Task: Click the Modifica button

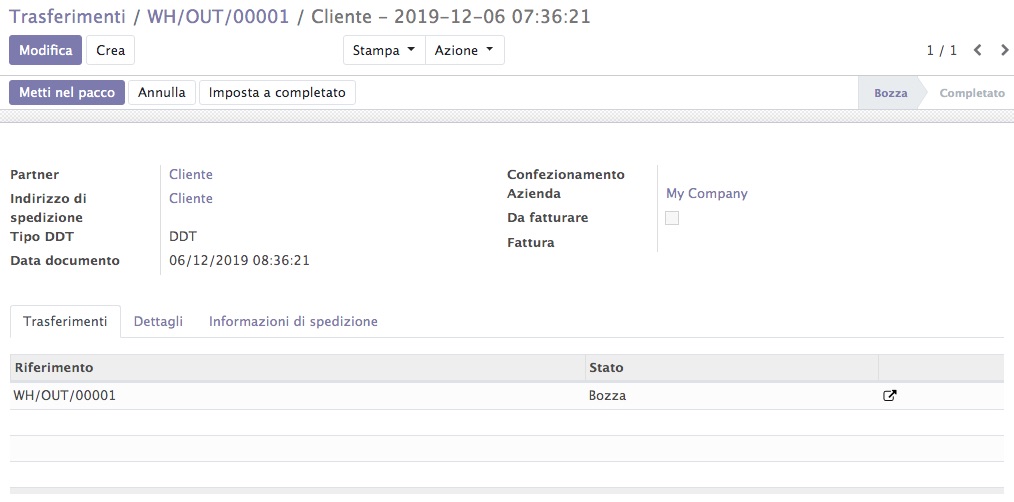Action: 45,50
